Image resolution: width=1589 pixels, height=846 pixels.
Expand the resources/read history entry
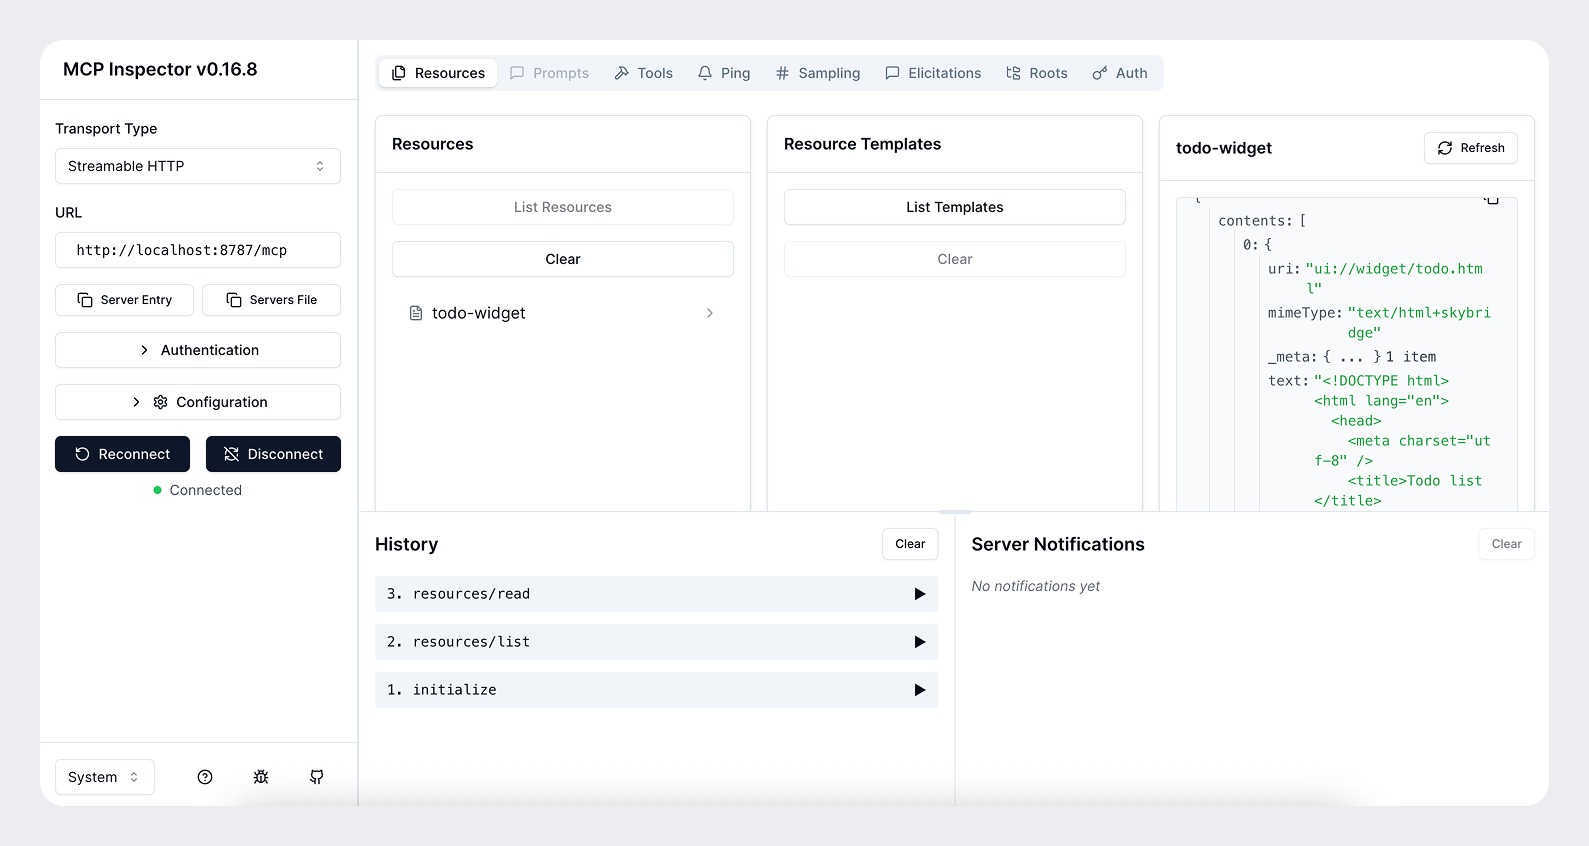coord(656,594)
